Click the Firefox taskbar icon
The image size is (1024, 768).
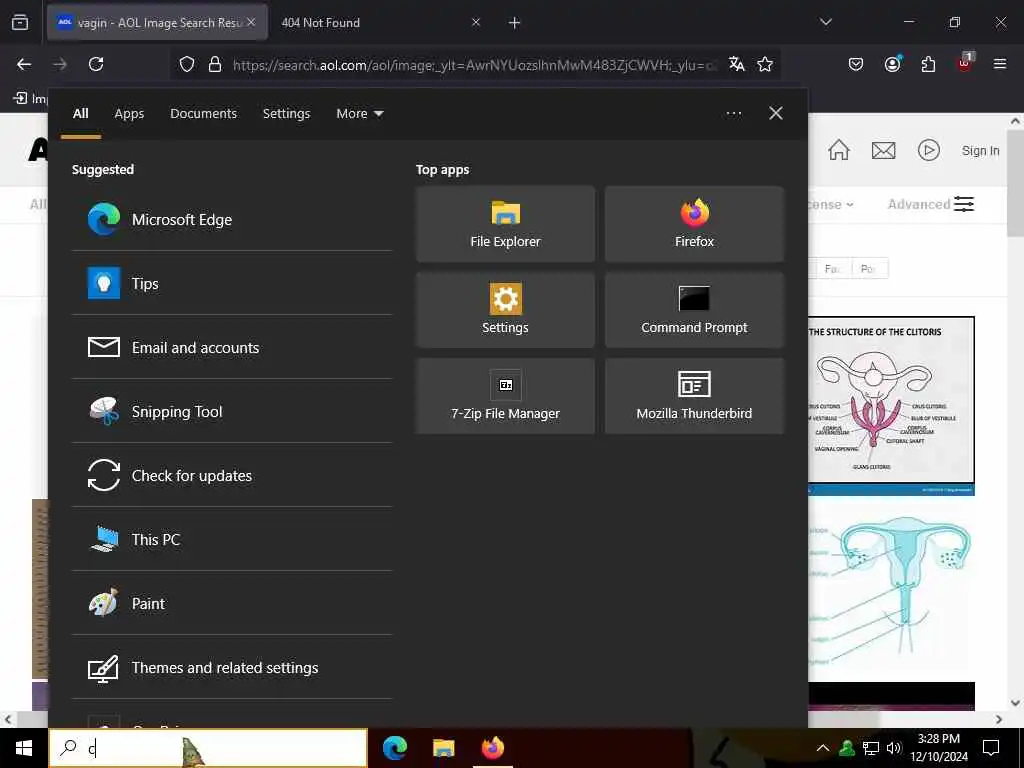point(492,748)
